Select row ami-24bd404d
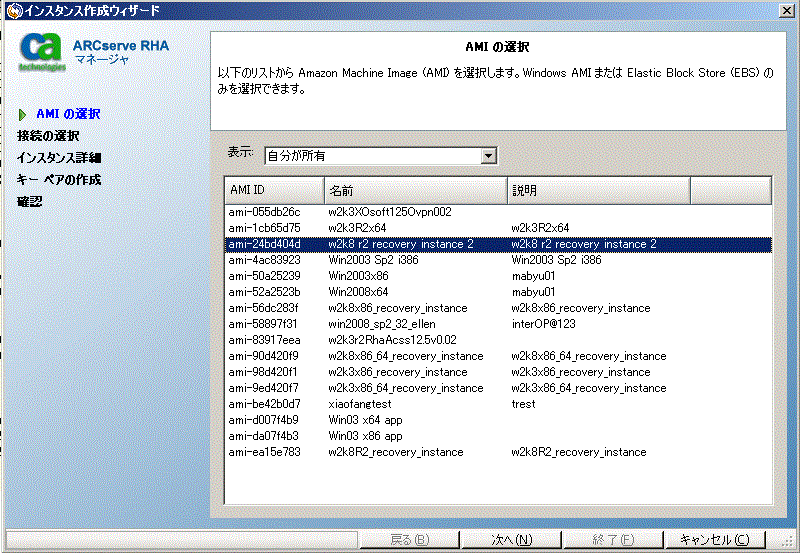The height and width of the screenshot is (553, 800). click(x=498, y=244)
